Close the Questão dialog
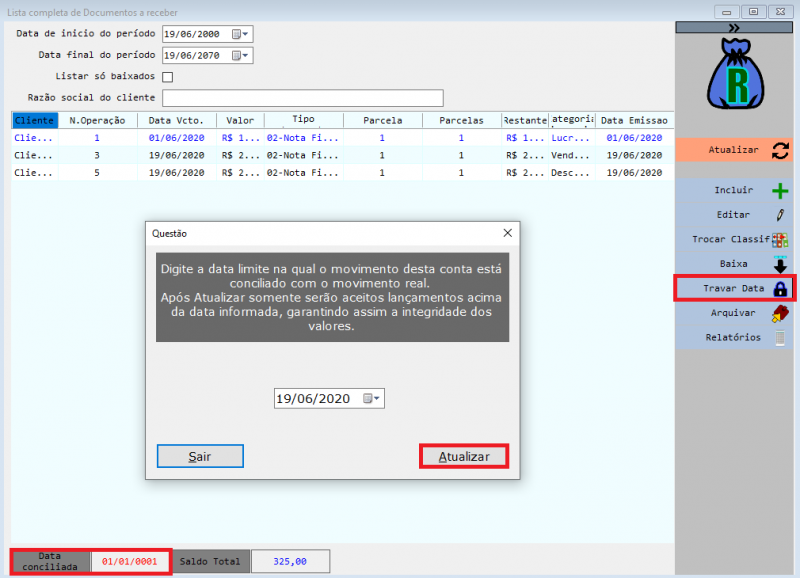The width and height of the screenshot is (800, 578). click(x=508, y=233)
